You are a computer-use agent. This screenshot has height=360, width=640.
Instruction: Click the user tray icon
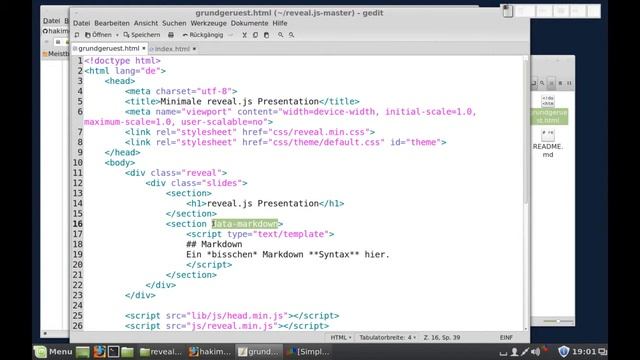[514, 352]
